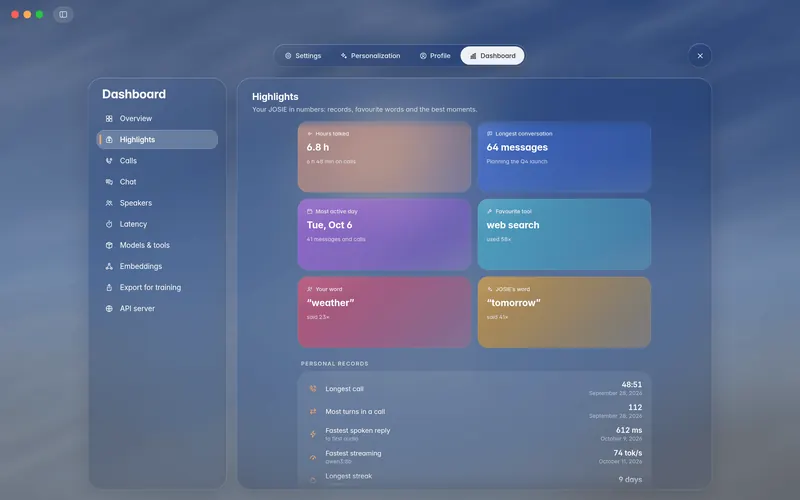Click the Calls phone icon in sidebar
800x500 pixels.
(109, 161)
